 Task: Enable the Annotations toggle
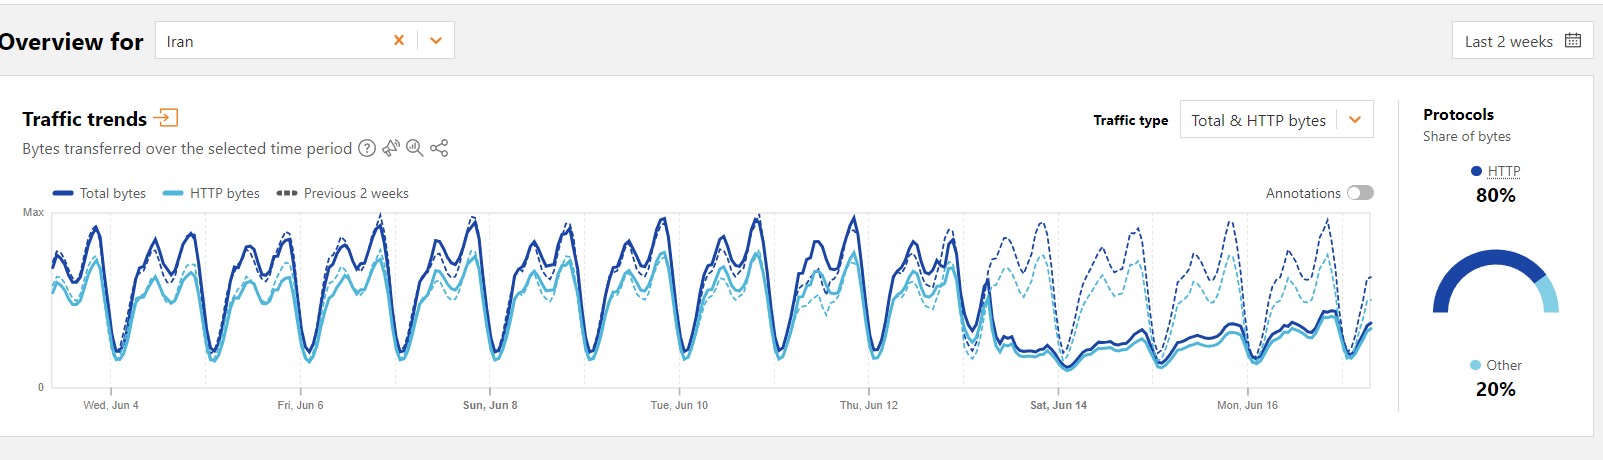(1360, 193)
